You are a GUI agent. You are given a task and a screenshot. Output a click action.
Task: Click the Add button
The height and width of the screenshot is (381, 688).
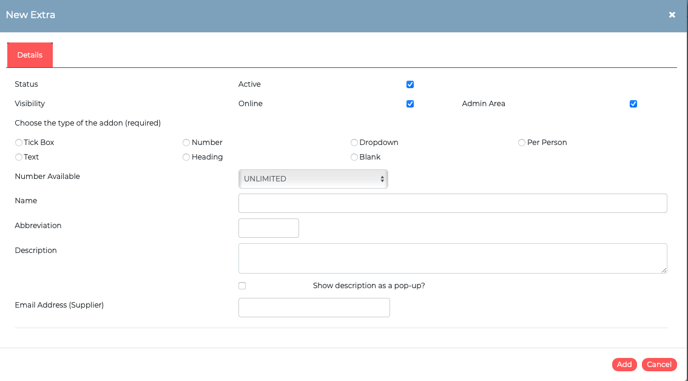624,364
